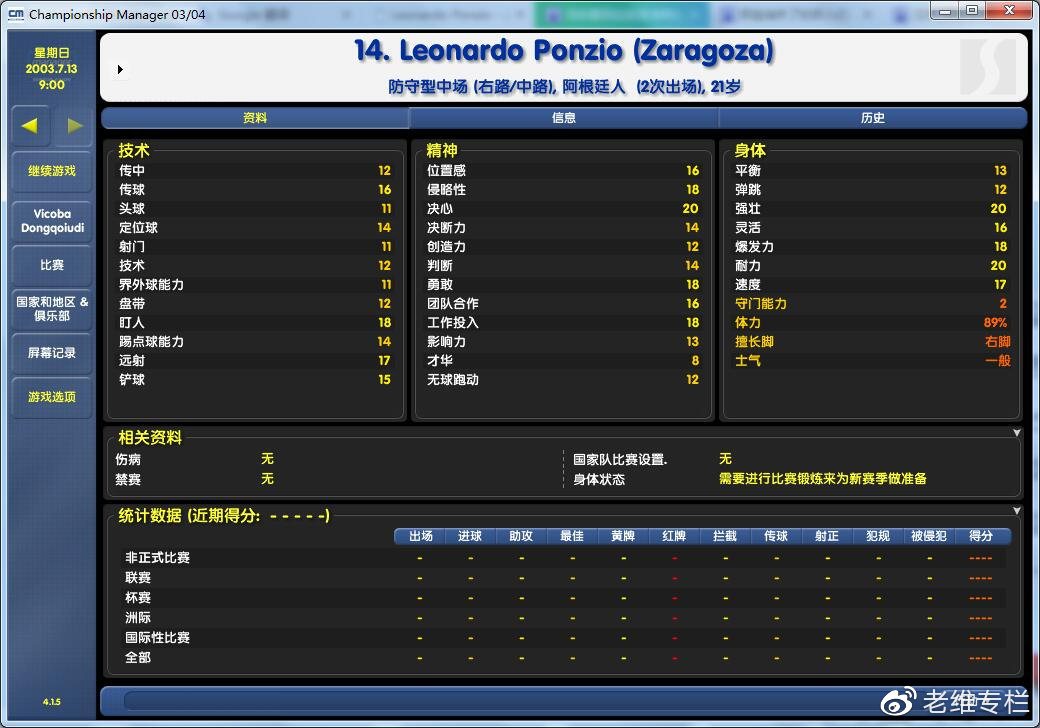Click the 士气 一般 row
Image resolution: width=1040 pixels, height=728 pixels.
[x=870, y=361]
